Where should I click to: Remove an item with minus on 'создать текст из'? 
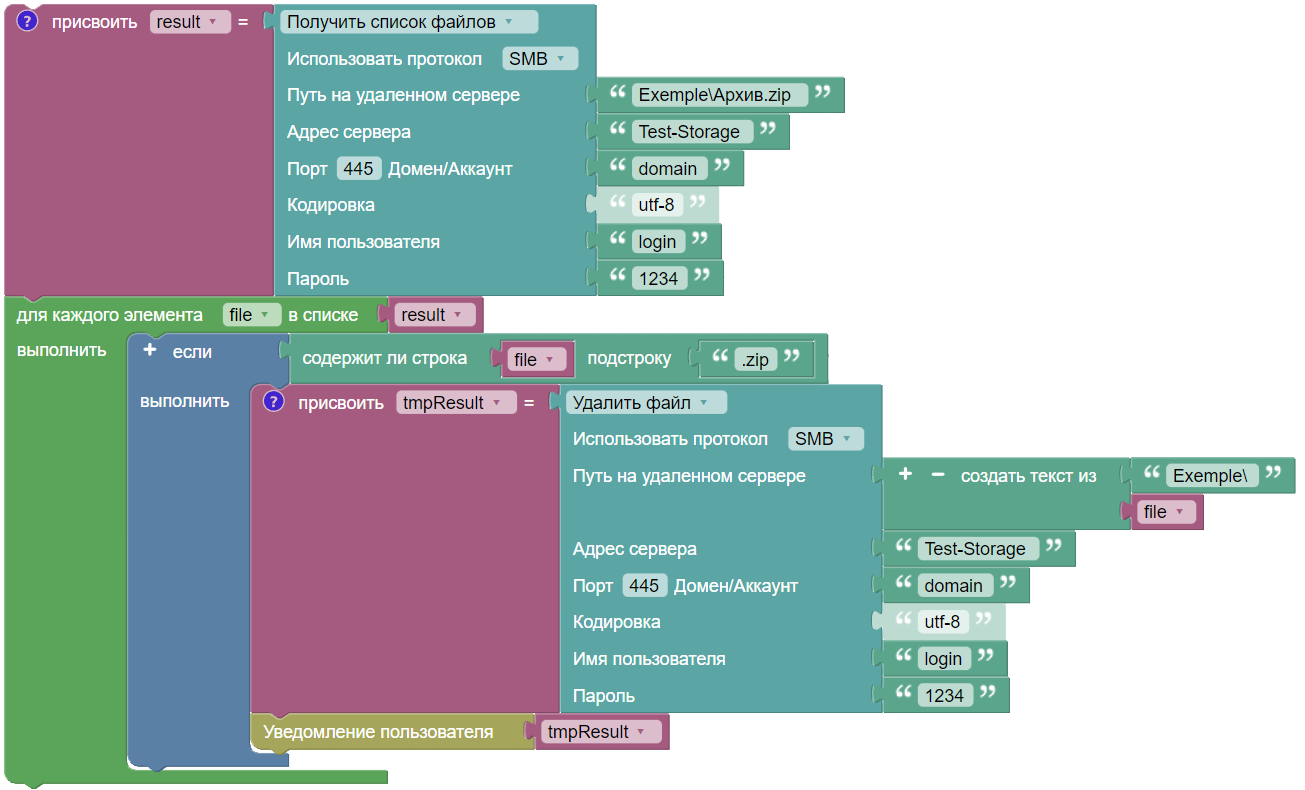click(x=938, y=475)
